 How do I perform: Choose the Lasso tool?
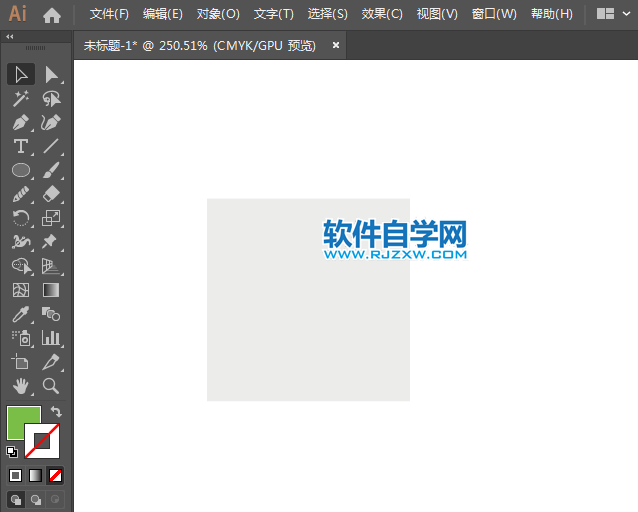click(x=51, y=98)
